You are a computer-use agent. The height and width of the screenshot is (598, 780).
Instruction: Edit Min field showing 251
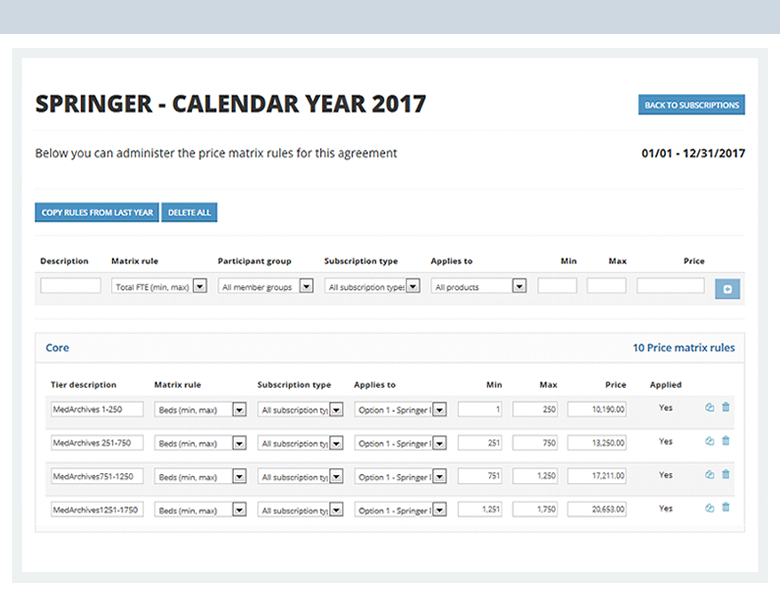pyautogui.click(x=480, y=442)
